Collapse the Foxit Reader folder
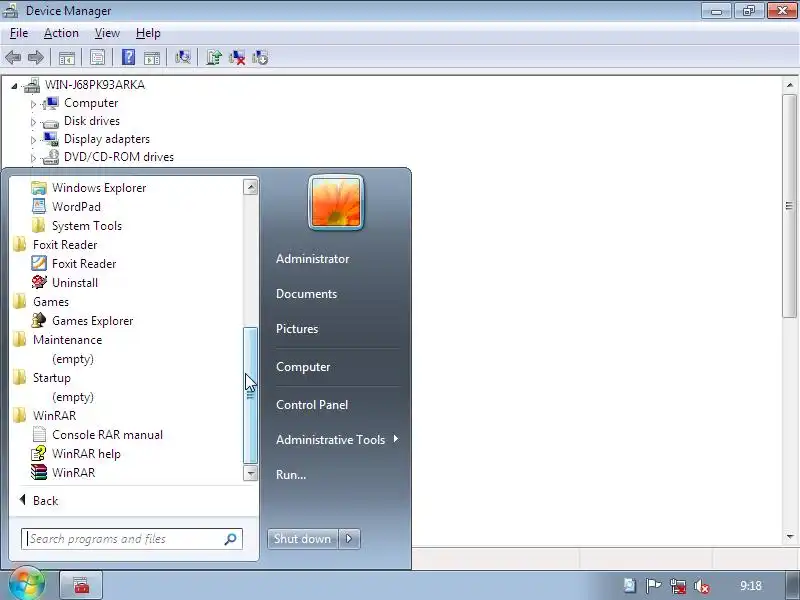Image resolution: width=800 pixels, height=600 pixels. pos(64,245)
